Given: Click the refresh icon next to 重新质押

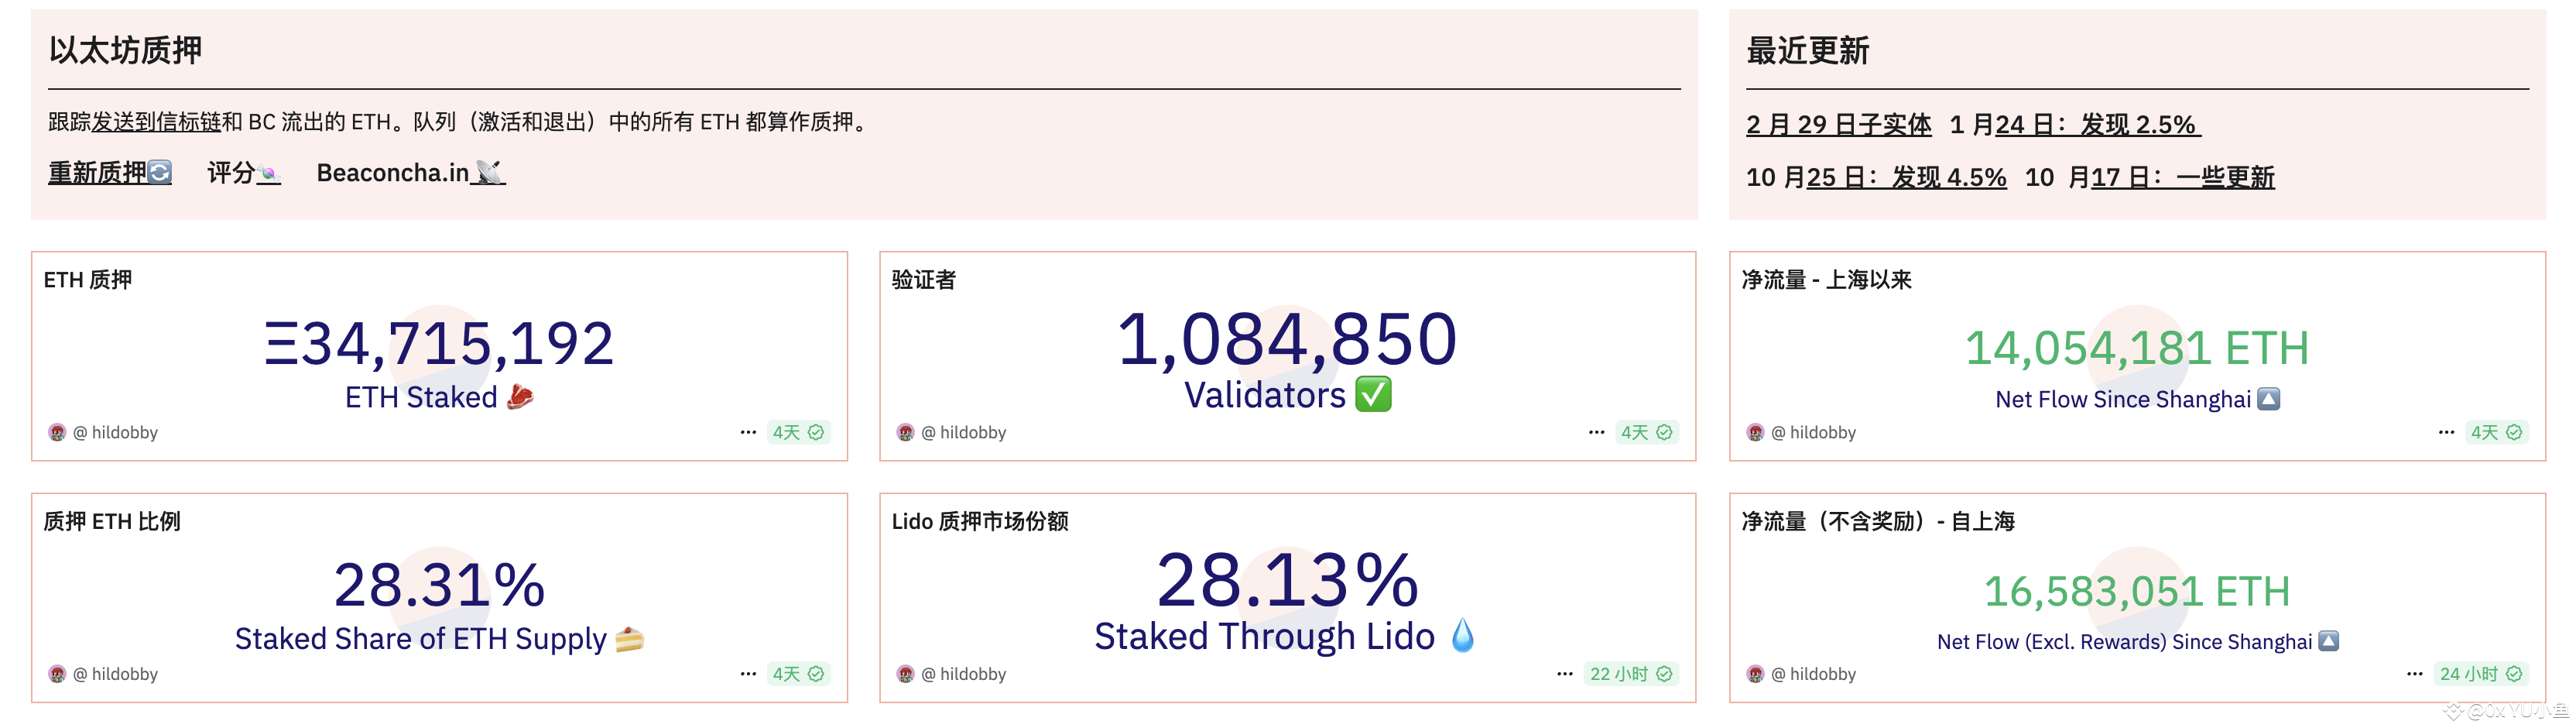Looking at the screenshot, I should (160, 172).
